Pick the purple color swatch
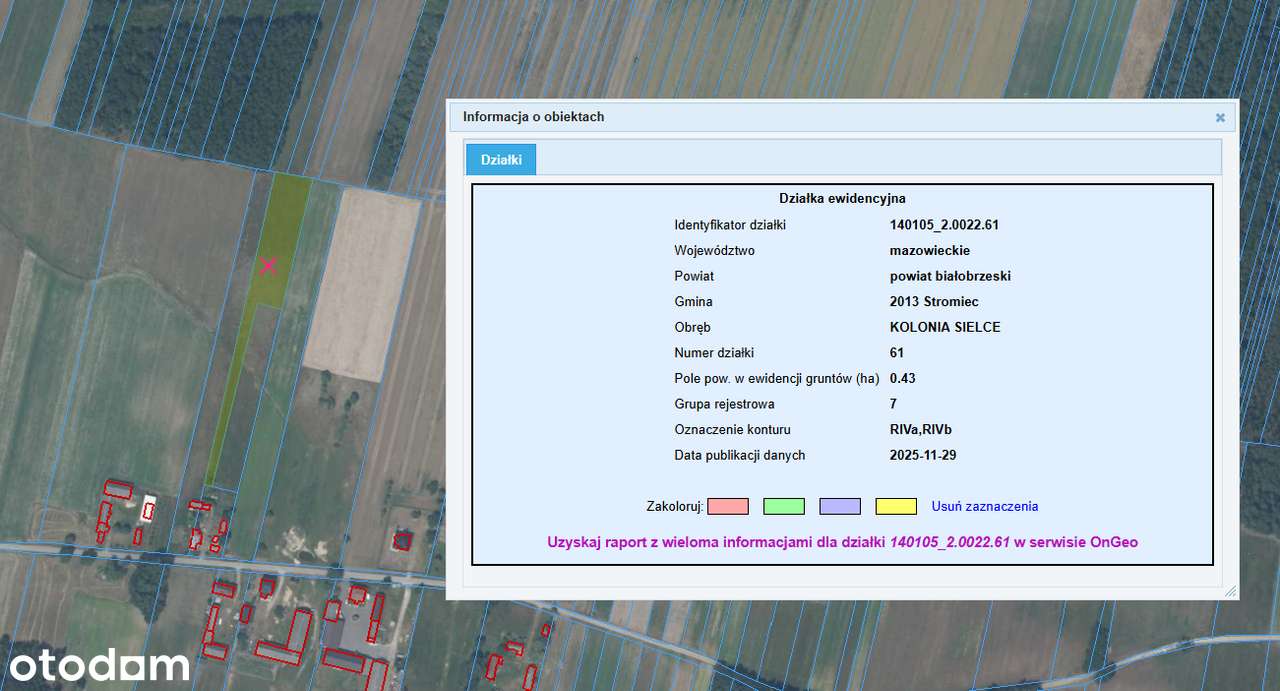Viewport: 1280px width, 691px height. [840, 507]
